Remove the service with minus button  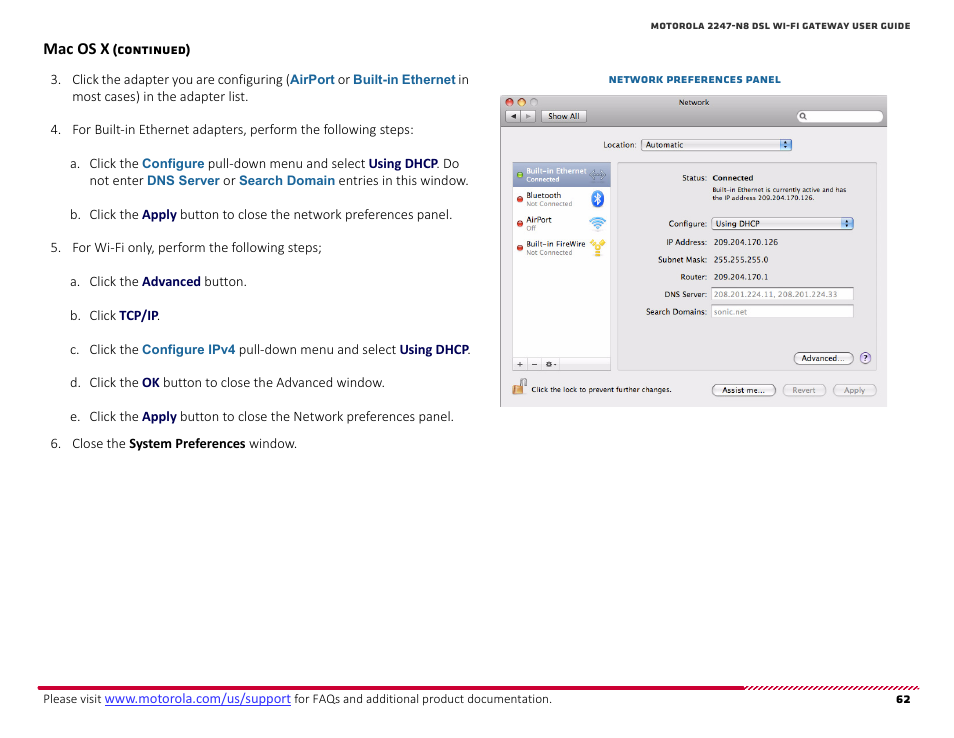click(x=534, y=364)
